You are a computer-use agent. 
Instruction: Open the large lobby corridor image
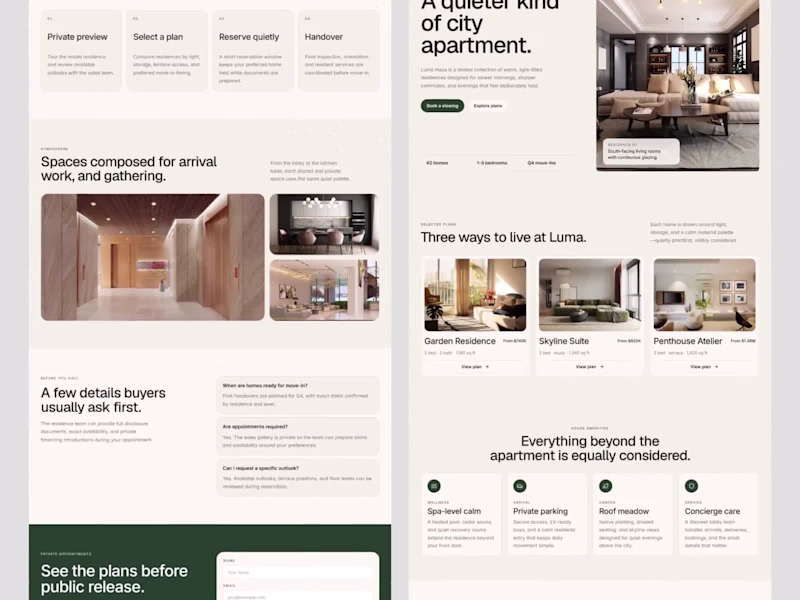153,257
